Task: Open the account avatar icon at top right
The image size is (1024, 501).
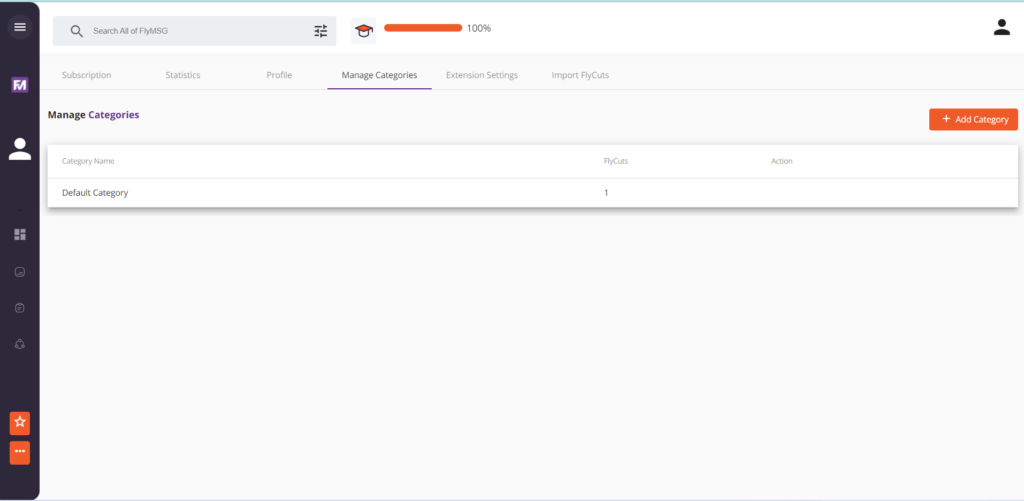Action: pyautogui.click(x=1001, y=27)
